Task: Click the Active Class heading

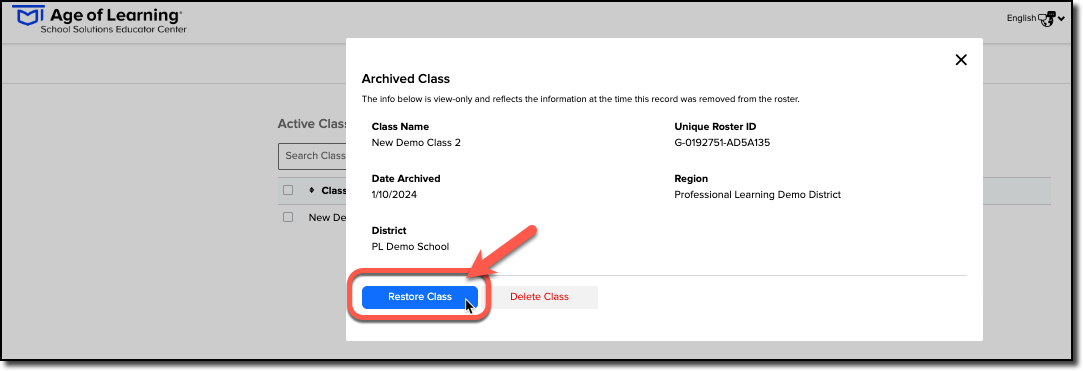Action: [x=312, y=124]
